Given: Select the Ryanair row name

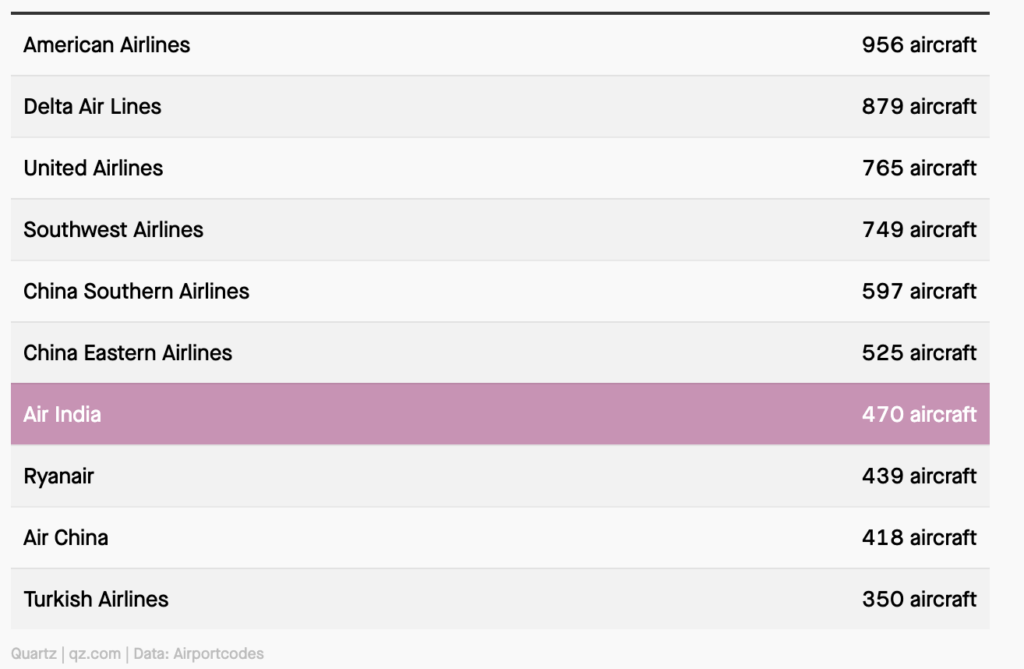Looking at the screenshot, I should point(59,476).
